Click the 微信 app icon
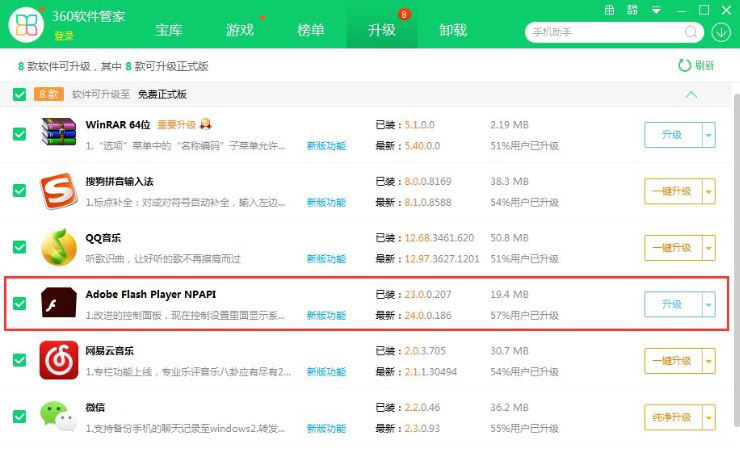The width and height of the screenshot is (740, 451). coord(59,416)
